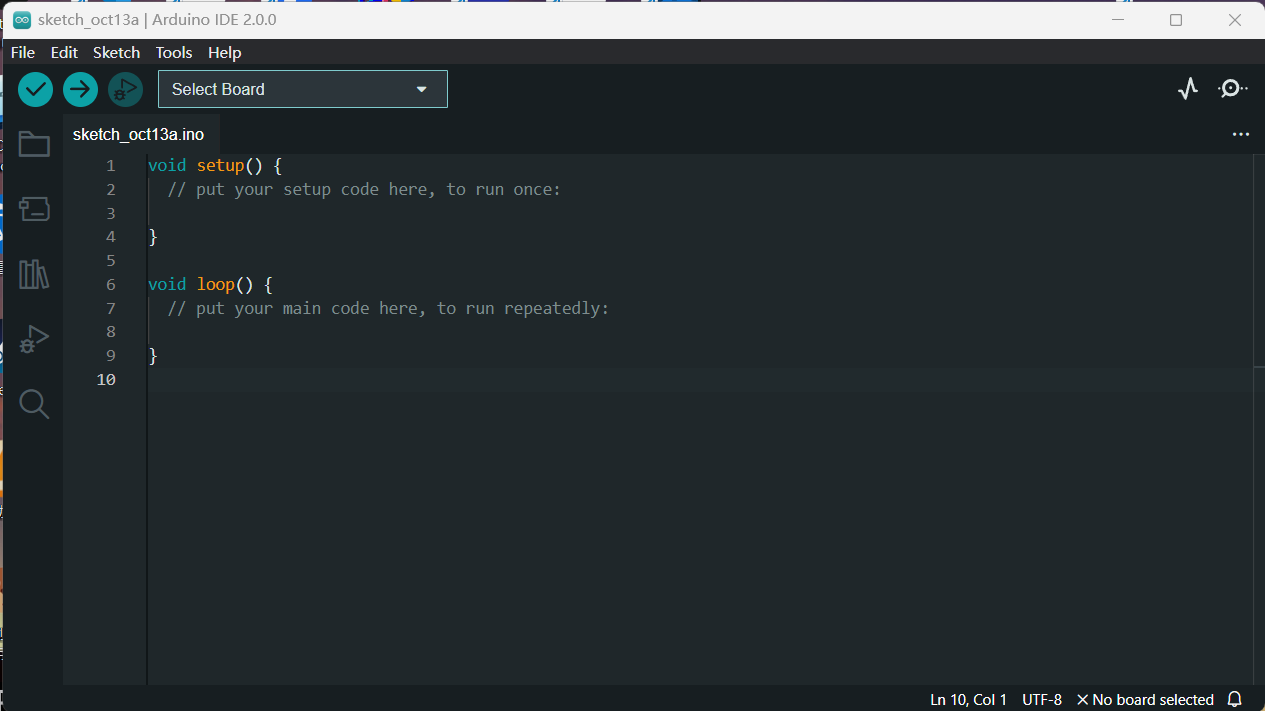Image resolution: width=1265 pixels, height=711 pixels.
Task: Close the Arduino IDE window
Action: tap(1234, 19)
